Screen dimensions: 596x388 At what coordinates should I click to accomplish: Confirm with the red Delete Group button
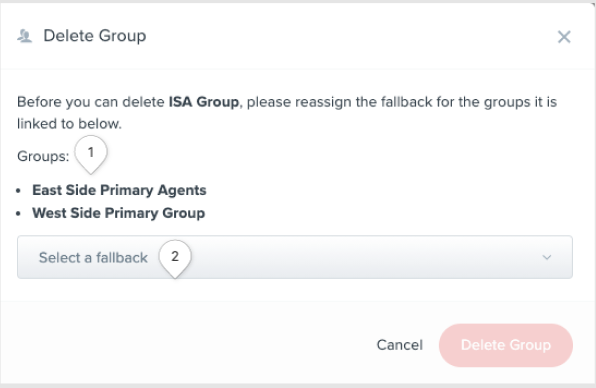coord(506,345)
